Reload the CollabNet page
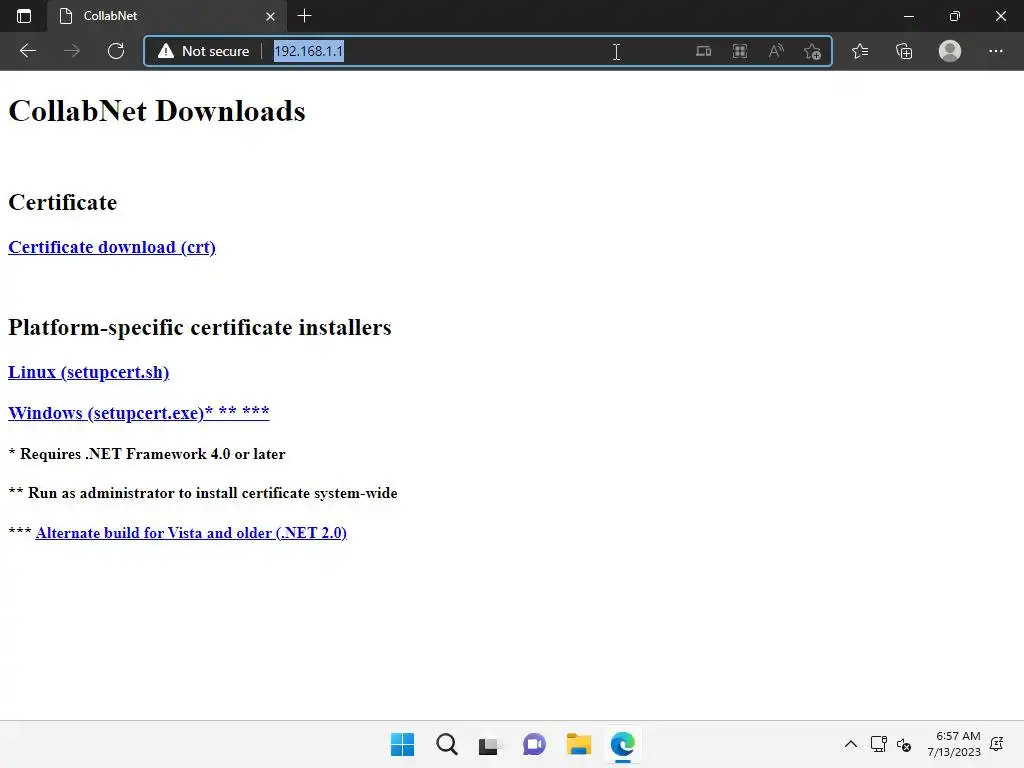 coord(116,51)
